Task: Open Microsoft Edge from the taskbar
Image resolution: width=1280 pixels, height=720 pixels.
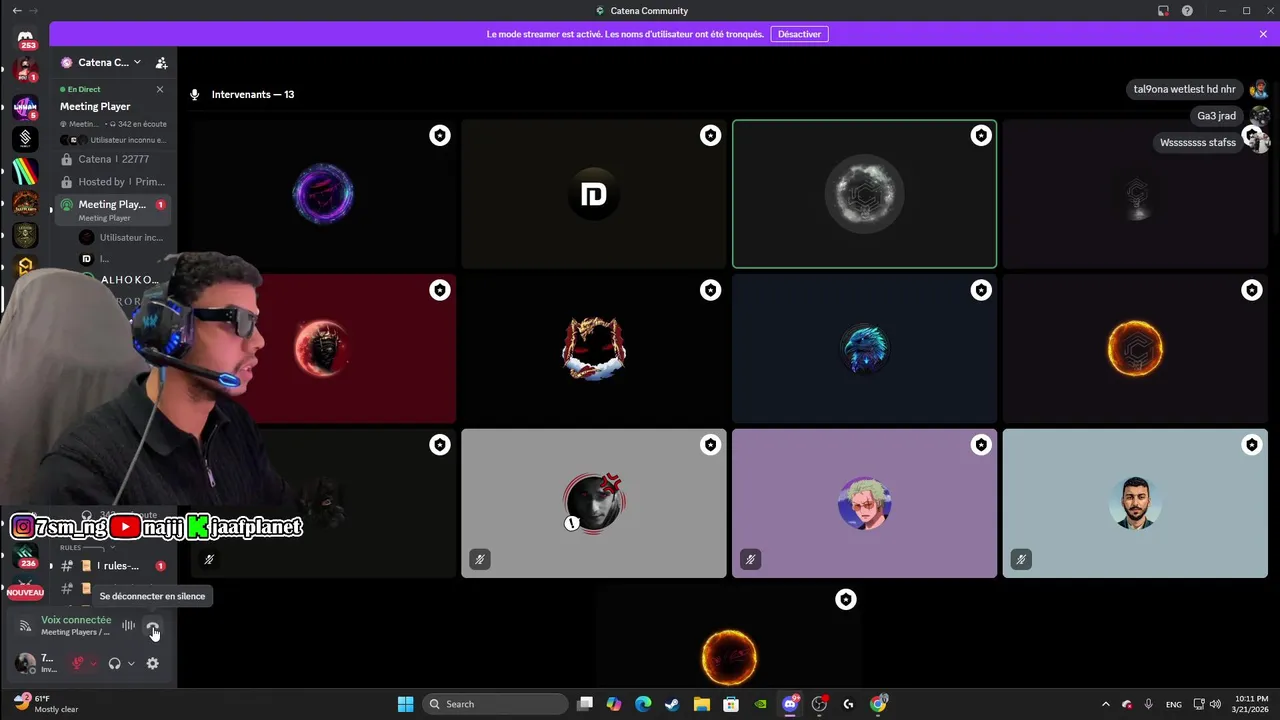Action: [x=643, y=704]
